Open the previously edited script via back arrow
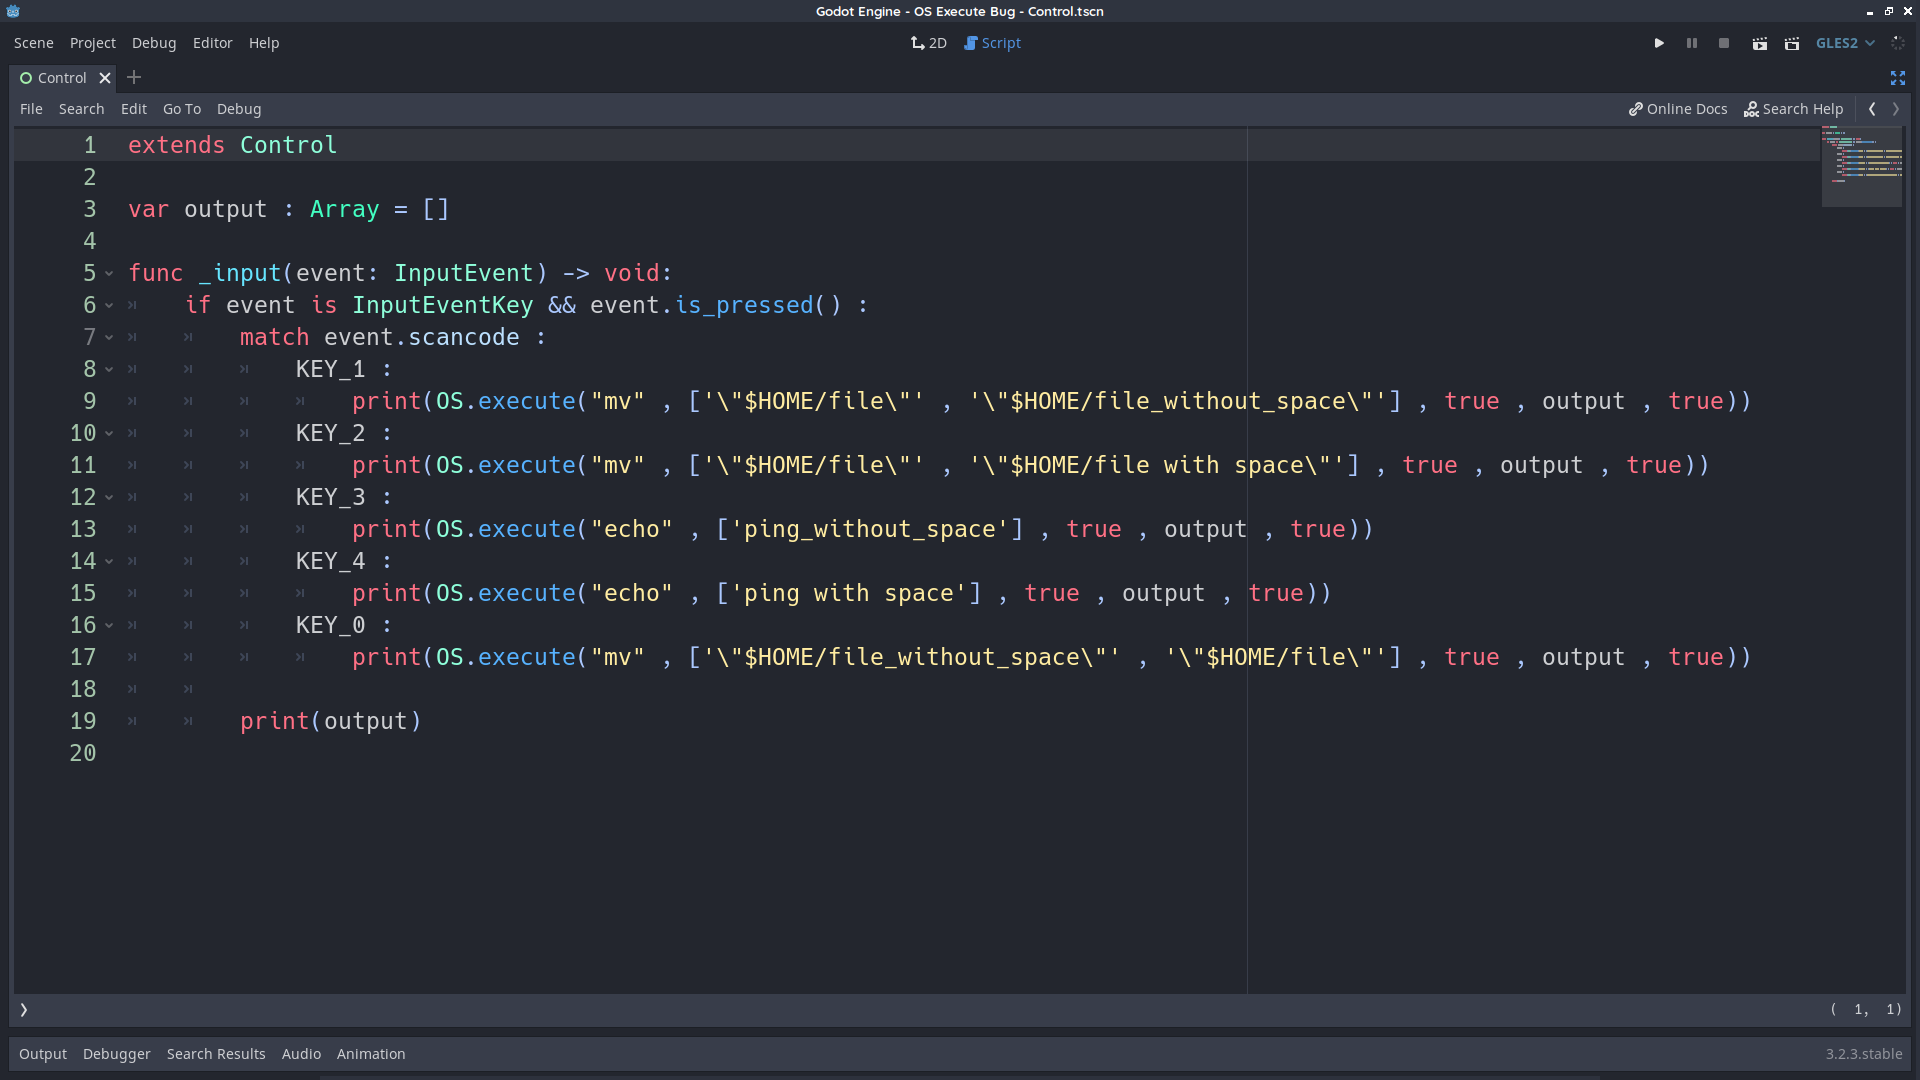This screenshot has height=1080, width=1920. click(x=1872, y=109)
